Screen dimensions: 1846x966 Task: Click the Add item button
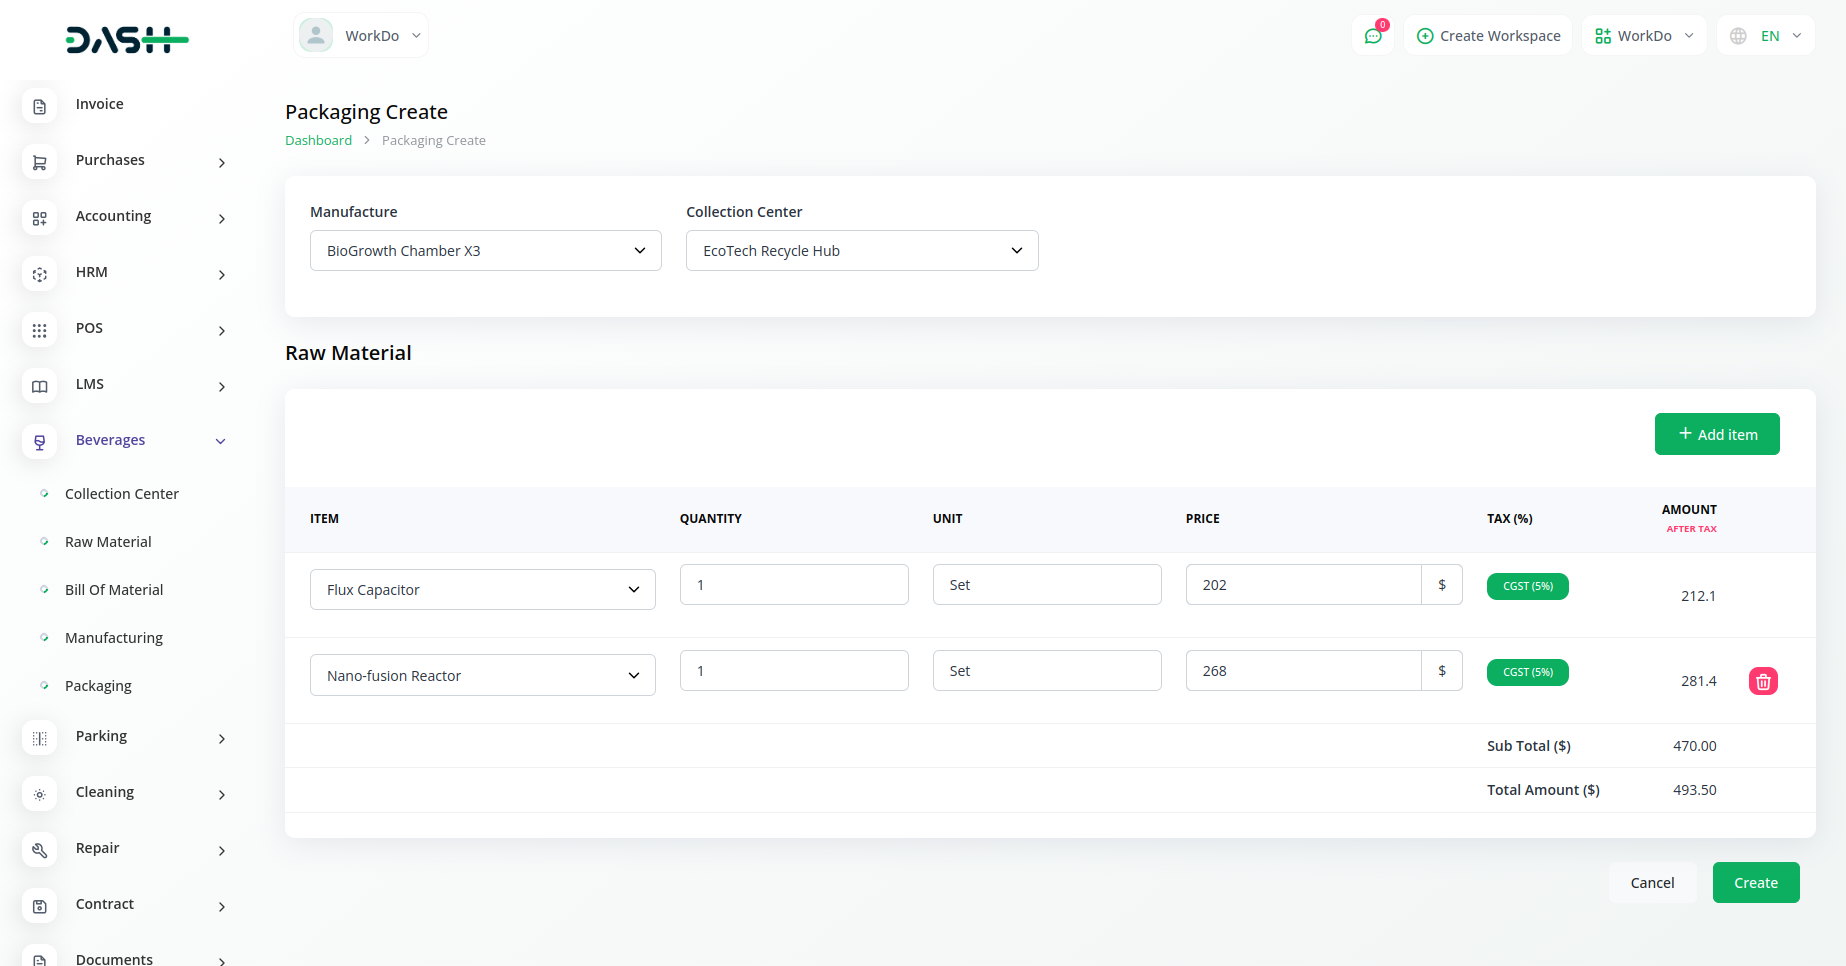[1716, 434]
